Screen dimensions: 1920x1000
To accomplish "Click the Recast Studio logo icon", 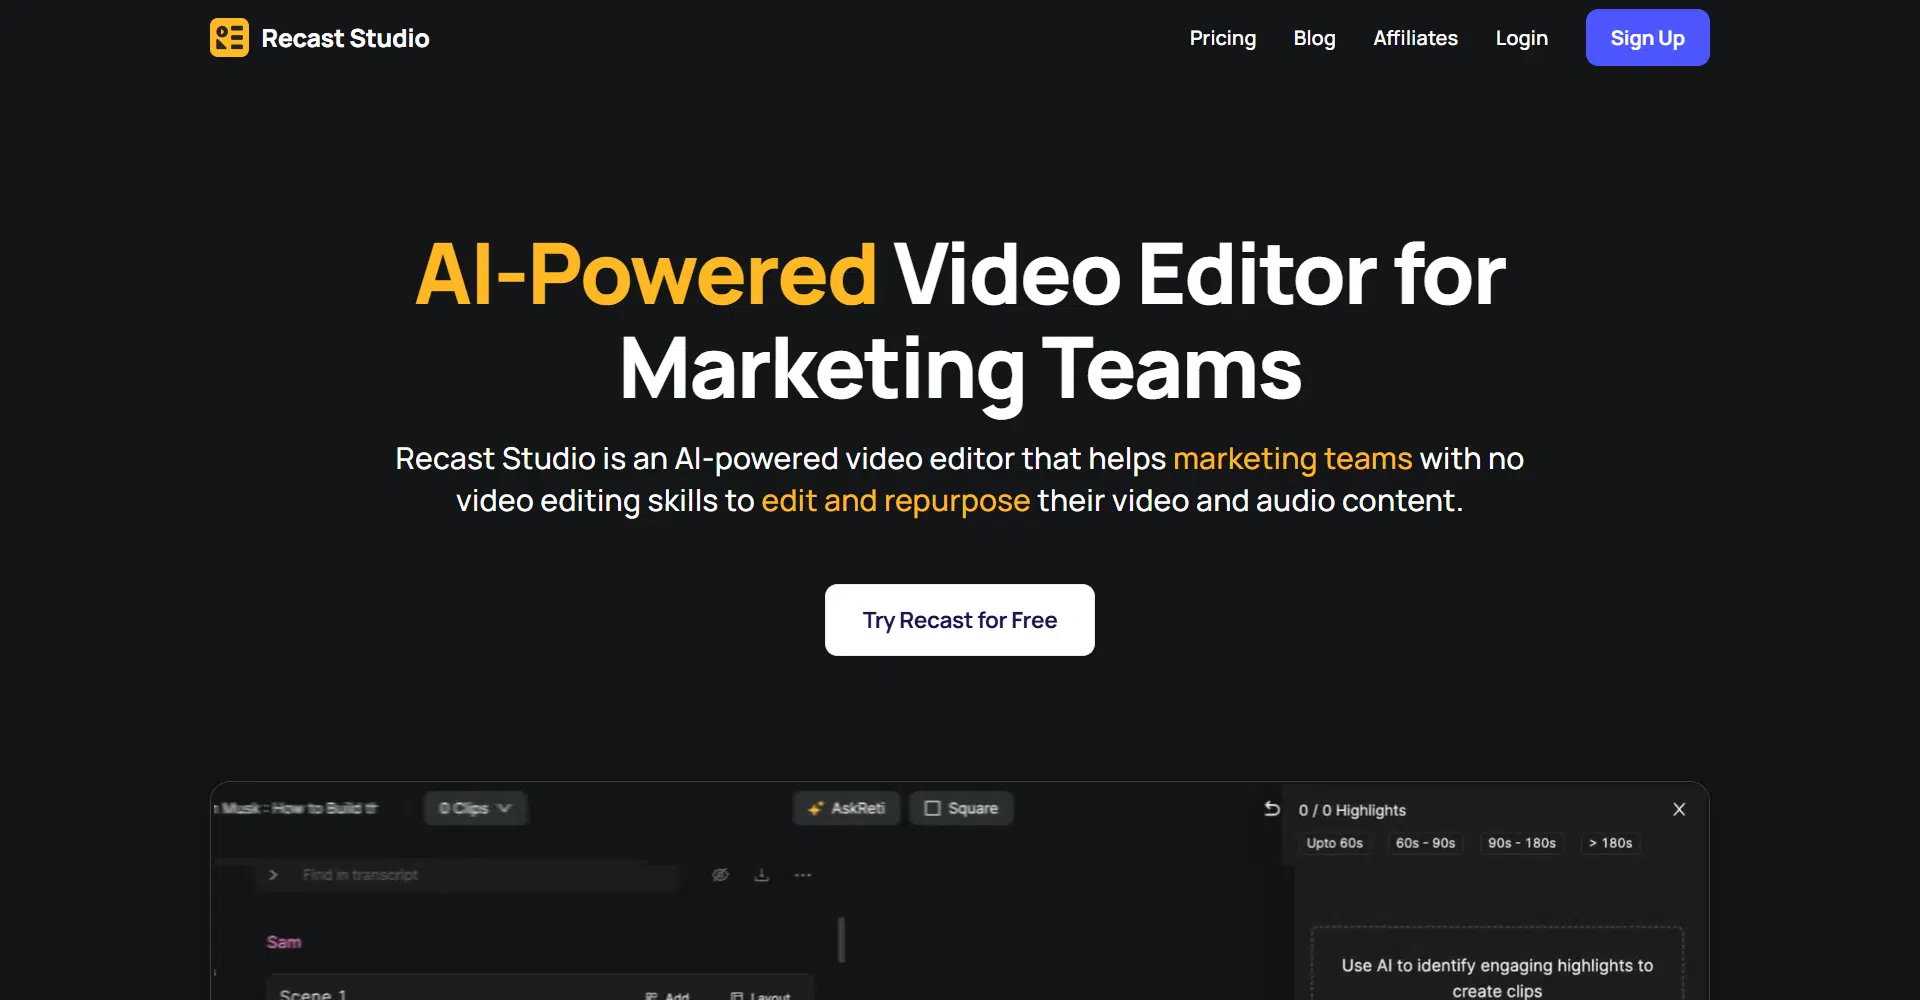I will (x=229, y=38).
